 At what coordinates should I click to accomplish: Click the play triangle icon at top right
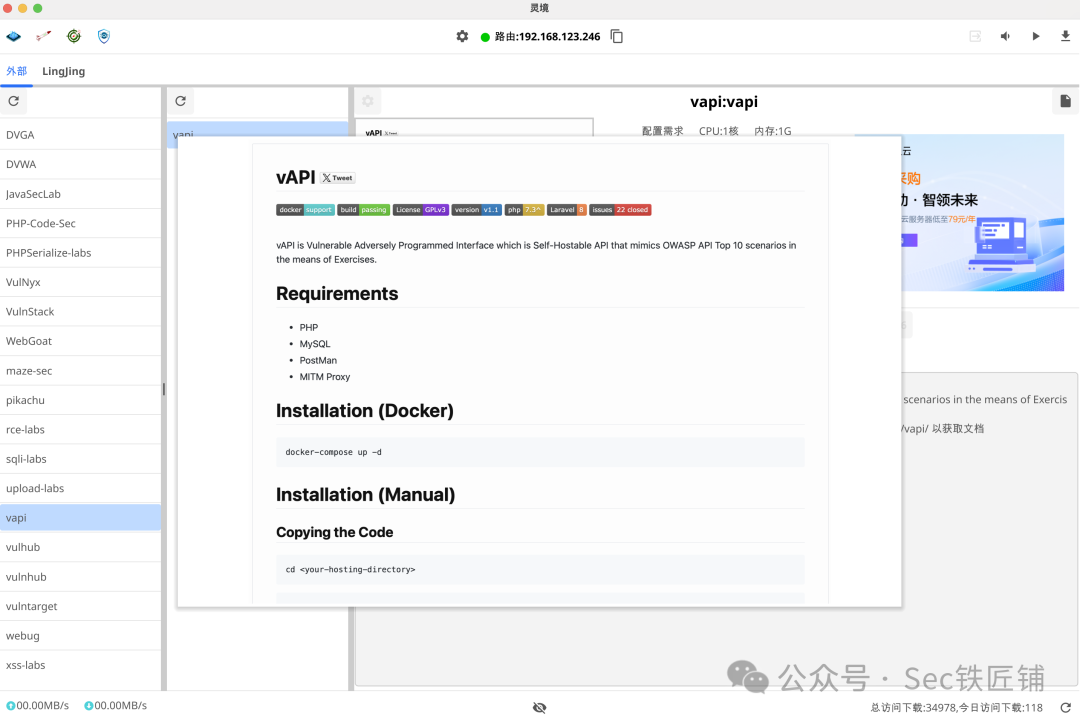tap(1035, 36)
